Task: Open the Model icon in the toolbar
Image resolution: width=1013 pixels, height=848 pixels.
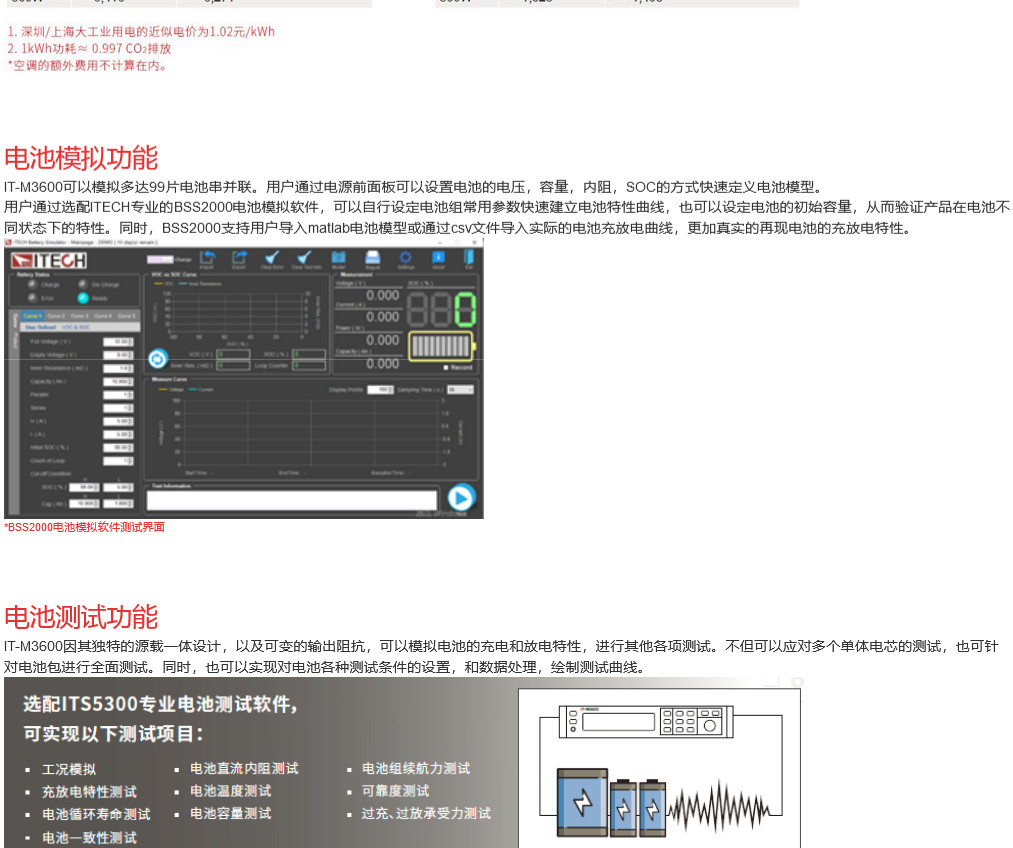Action: pyautogui.click(x=338, y=258)
